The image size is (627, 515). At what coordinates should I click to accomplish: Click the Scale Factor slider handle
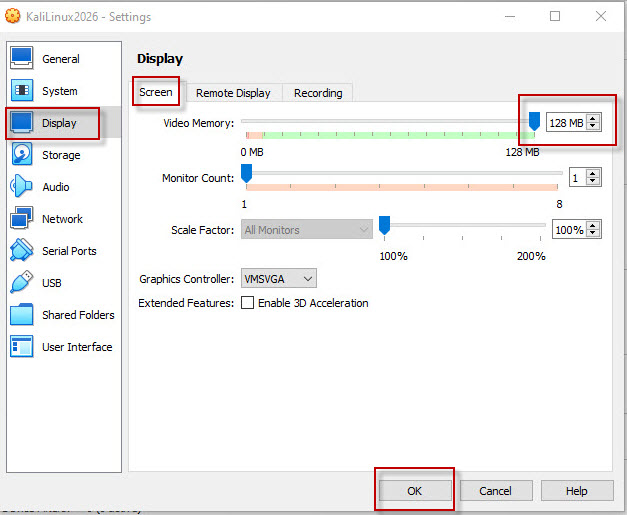pos(384,226)
